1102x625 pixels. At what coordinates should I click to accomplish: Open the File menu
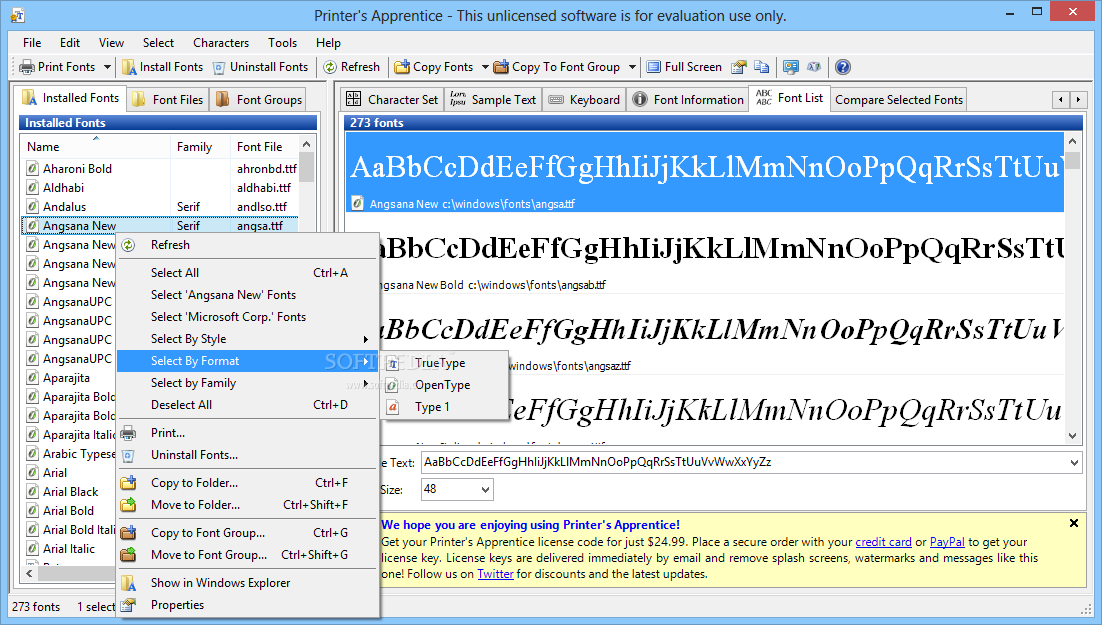pyautogui.click(x=32, y=43)
